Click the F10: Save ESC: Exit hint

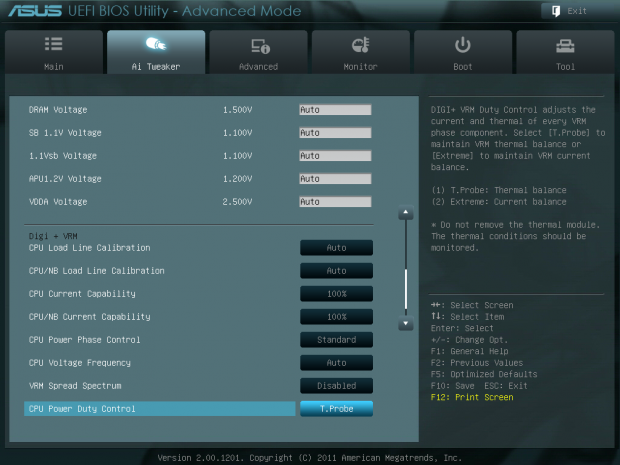479,386
